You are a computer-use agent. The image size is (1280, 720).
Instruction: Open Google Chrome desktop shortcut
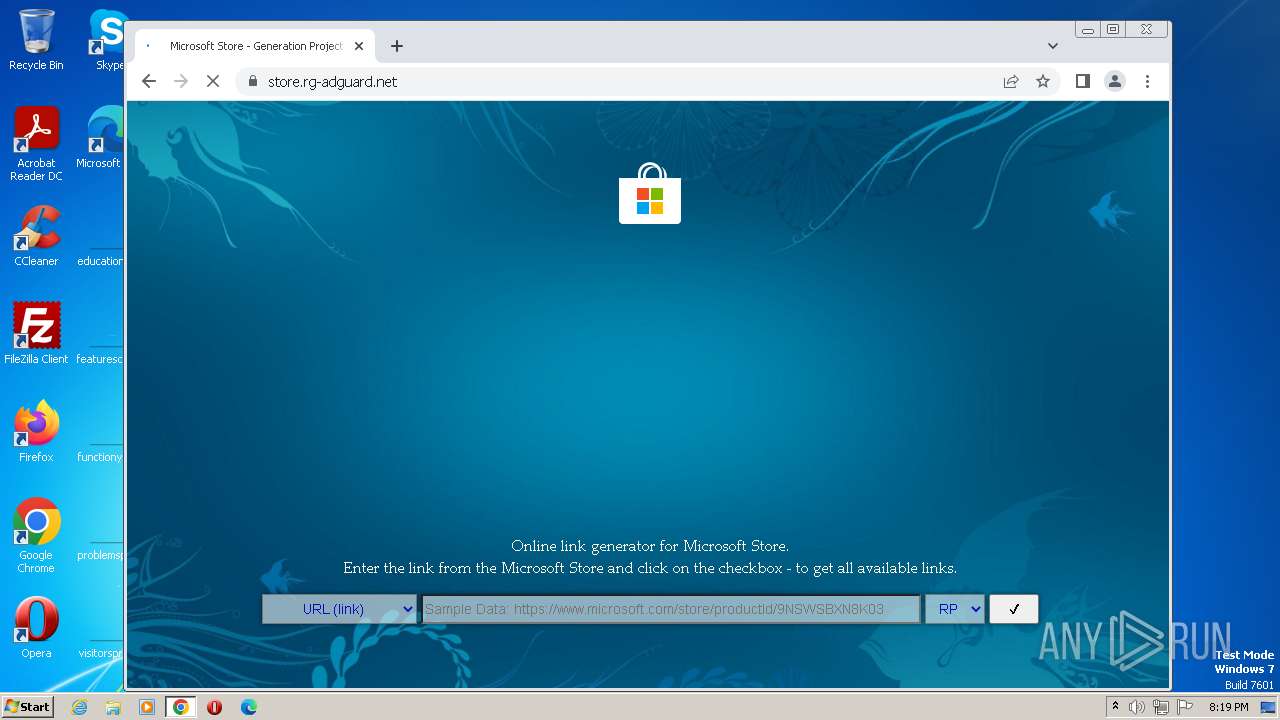tap(36, 535)
